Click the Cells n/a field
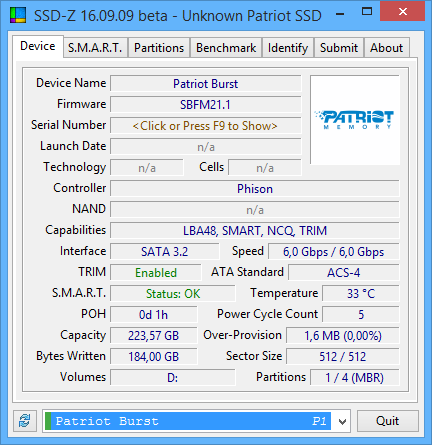 click(265, 168)
